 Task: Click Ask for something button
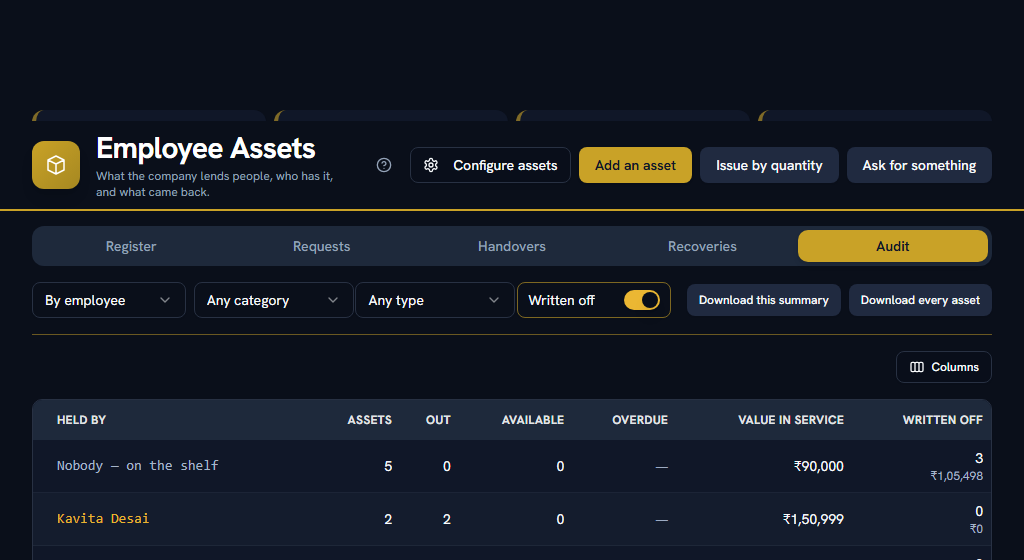click(x=919, y=165)
